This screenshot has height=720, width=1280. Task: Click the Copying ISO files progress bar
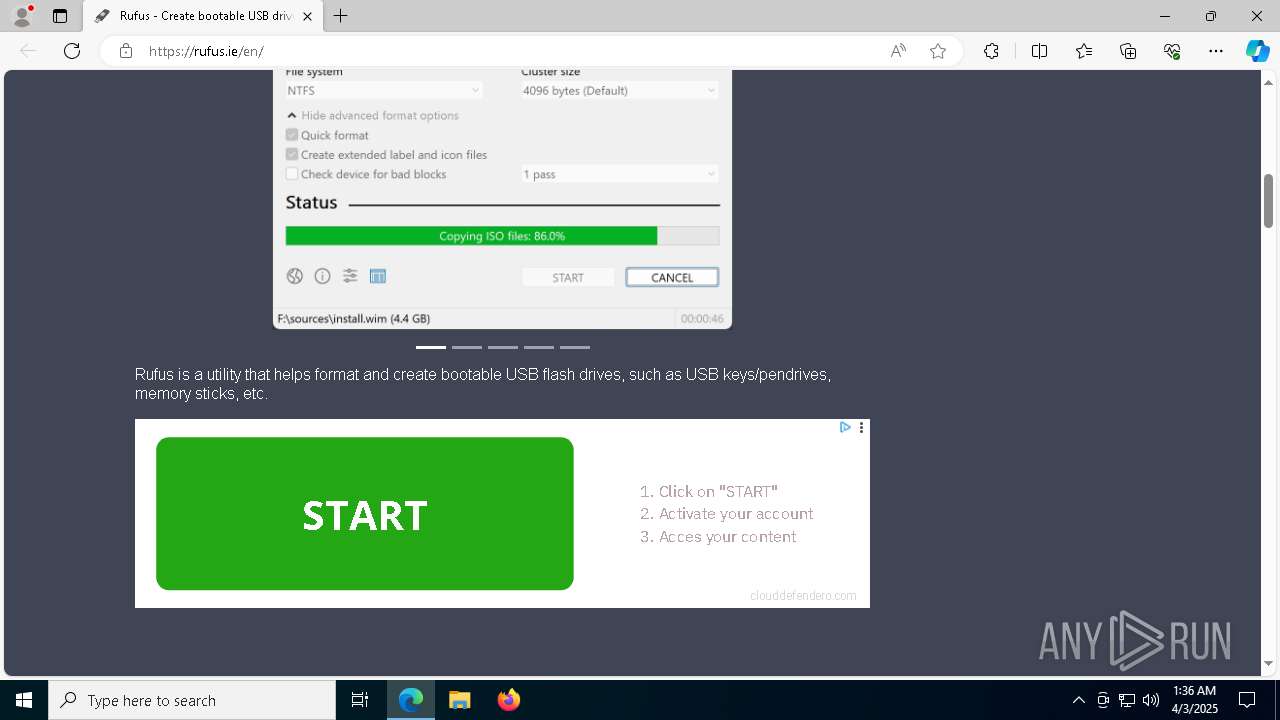click(x=502, y=236)
